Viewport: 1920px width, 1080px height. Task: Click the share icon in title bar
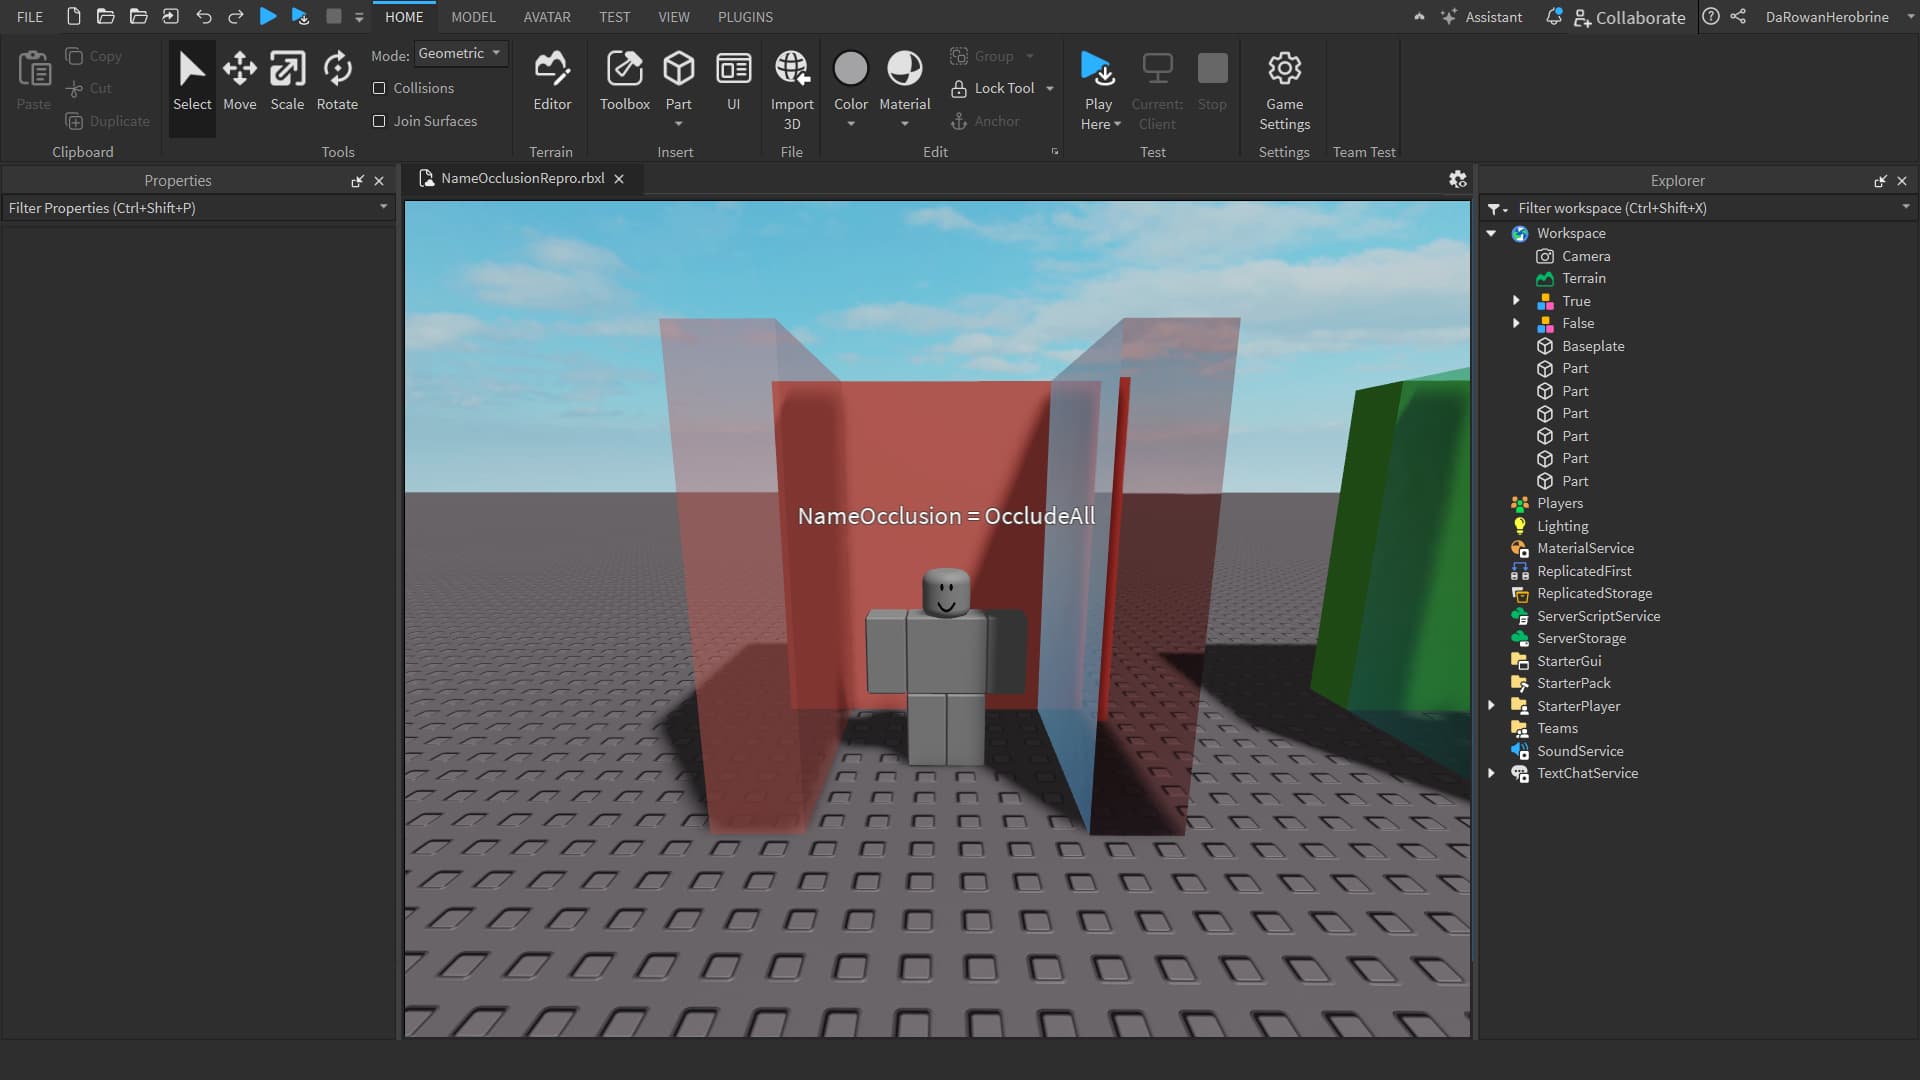[x=1739, y=17]
